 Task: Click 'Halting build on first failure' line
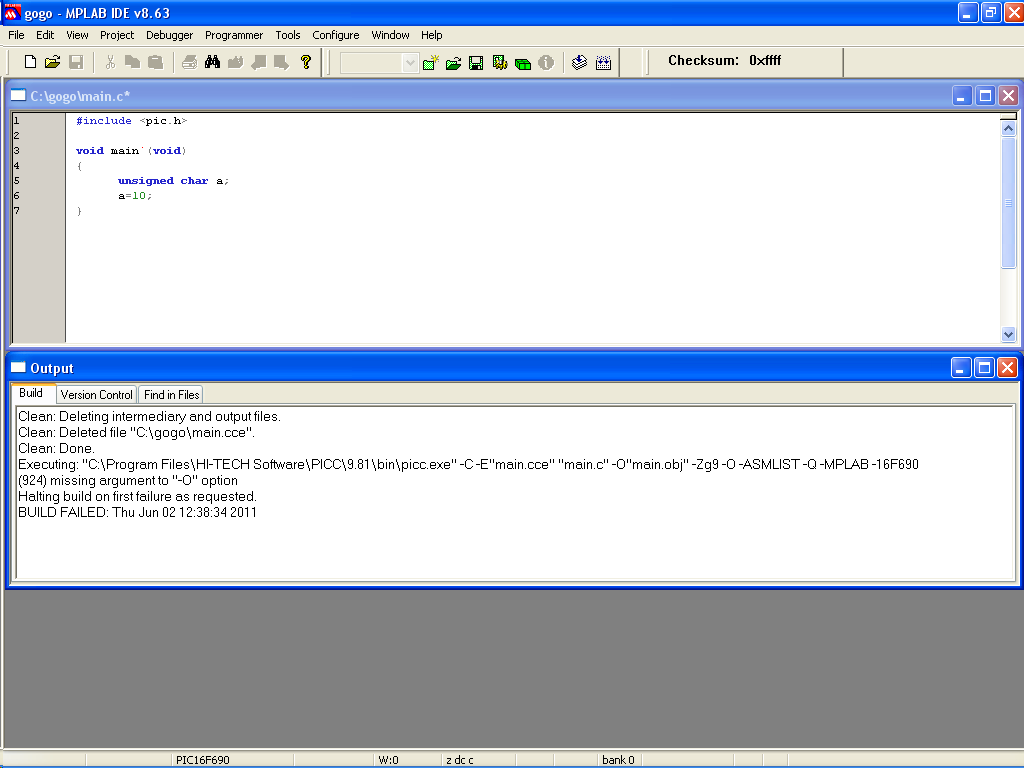click(x=137, y=496)
